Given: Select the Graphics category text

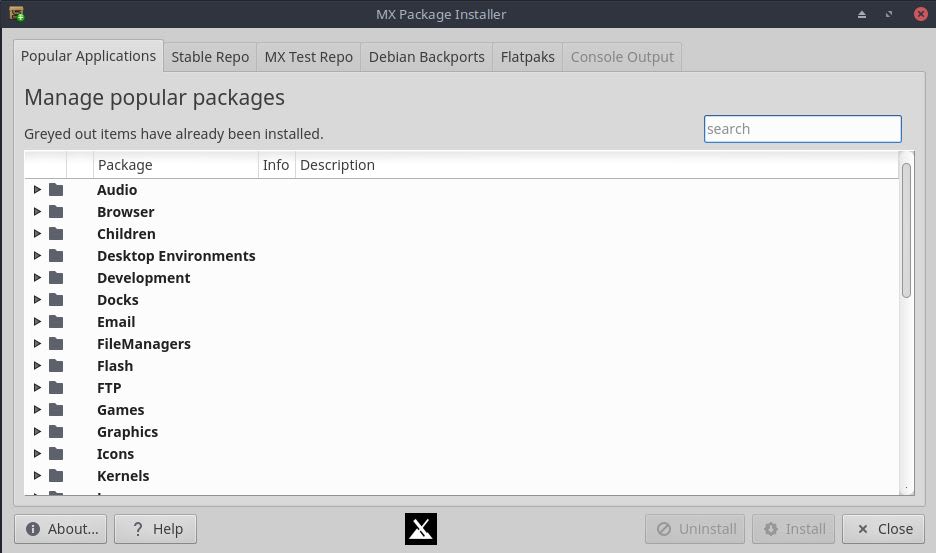Looking at the screenshot, I should pos(127,432).
